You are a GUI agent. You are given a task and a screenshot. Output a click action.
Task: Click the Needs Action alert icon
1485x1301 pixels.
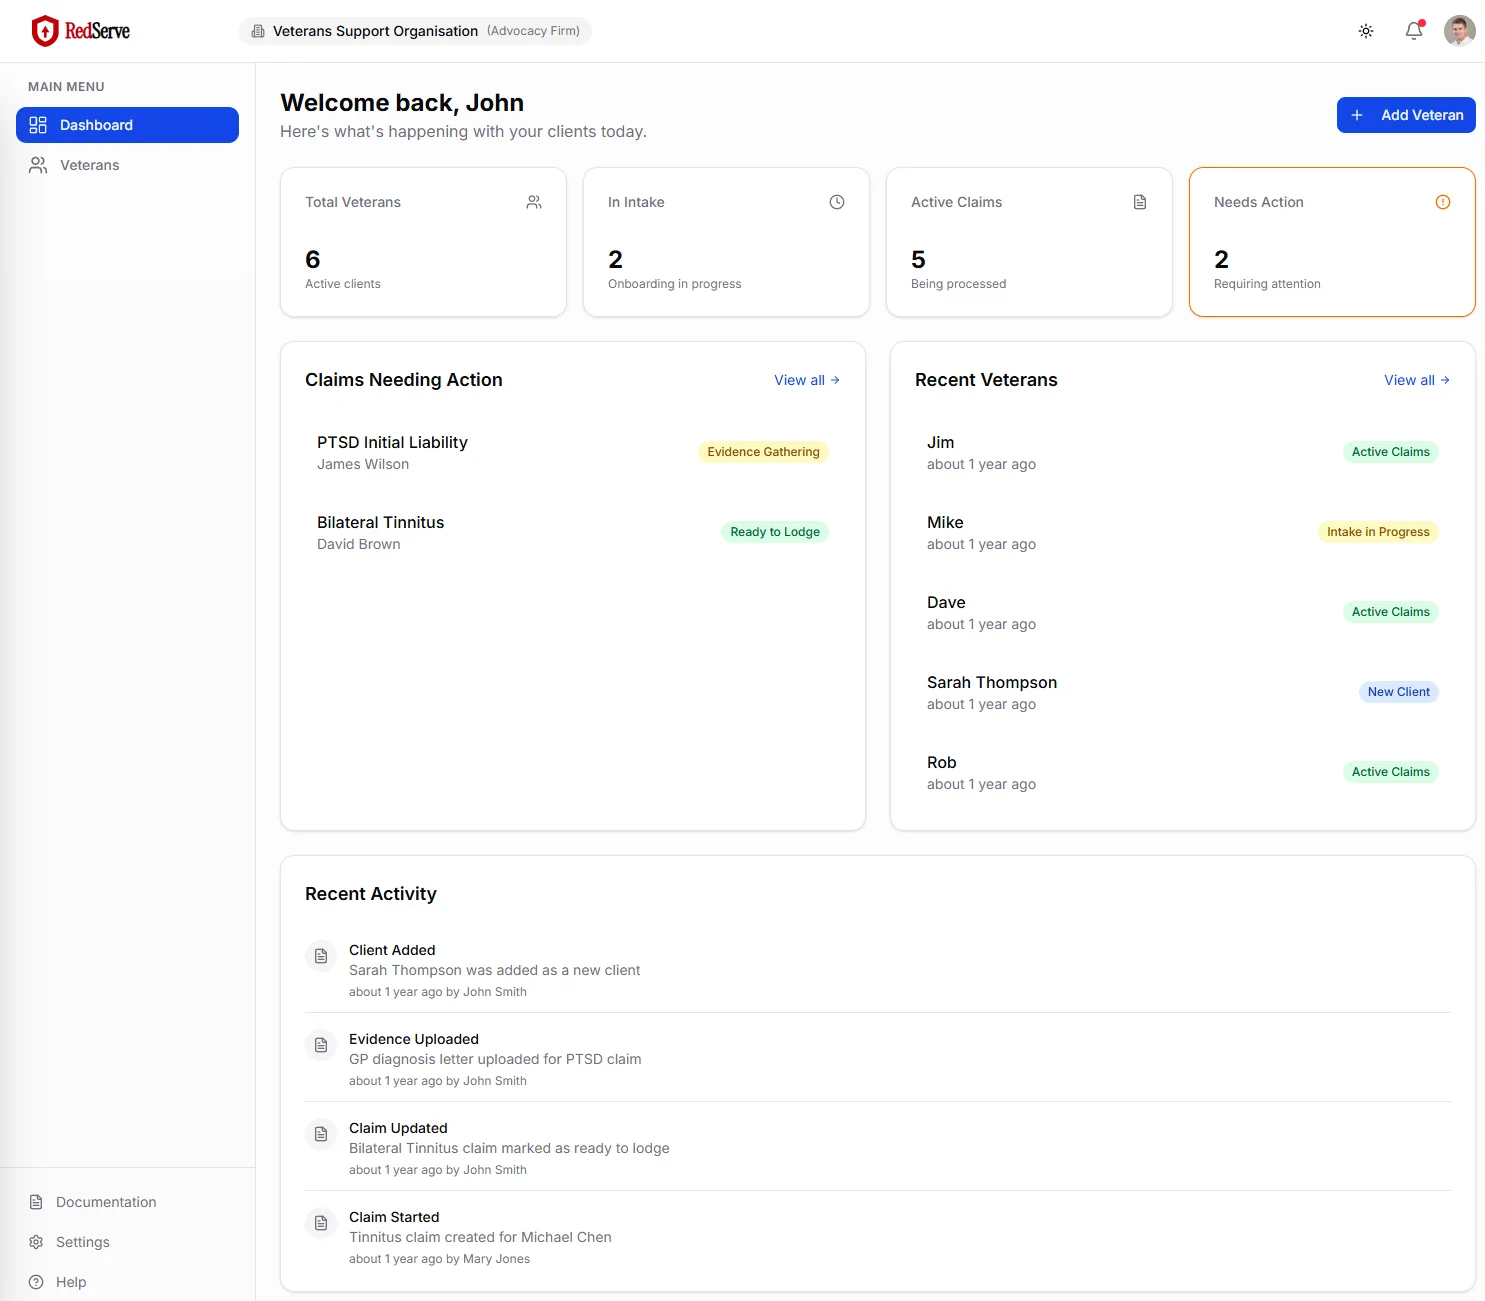[1442, 202]
